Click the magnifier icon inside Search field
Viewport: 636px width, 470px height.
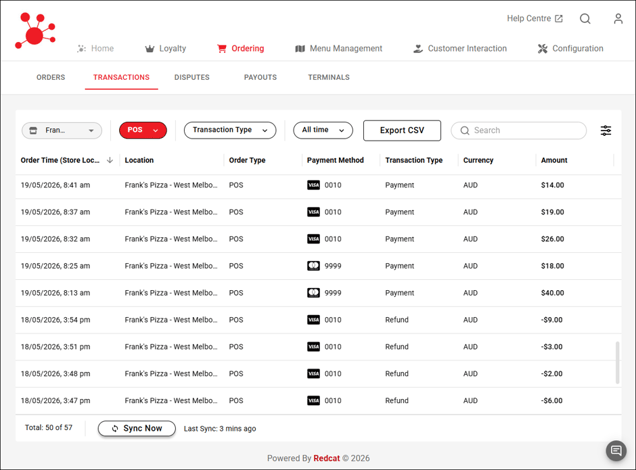[x=465, y=131]
